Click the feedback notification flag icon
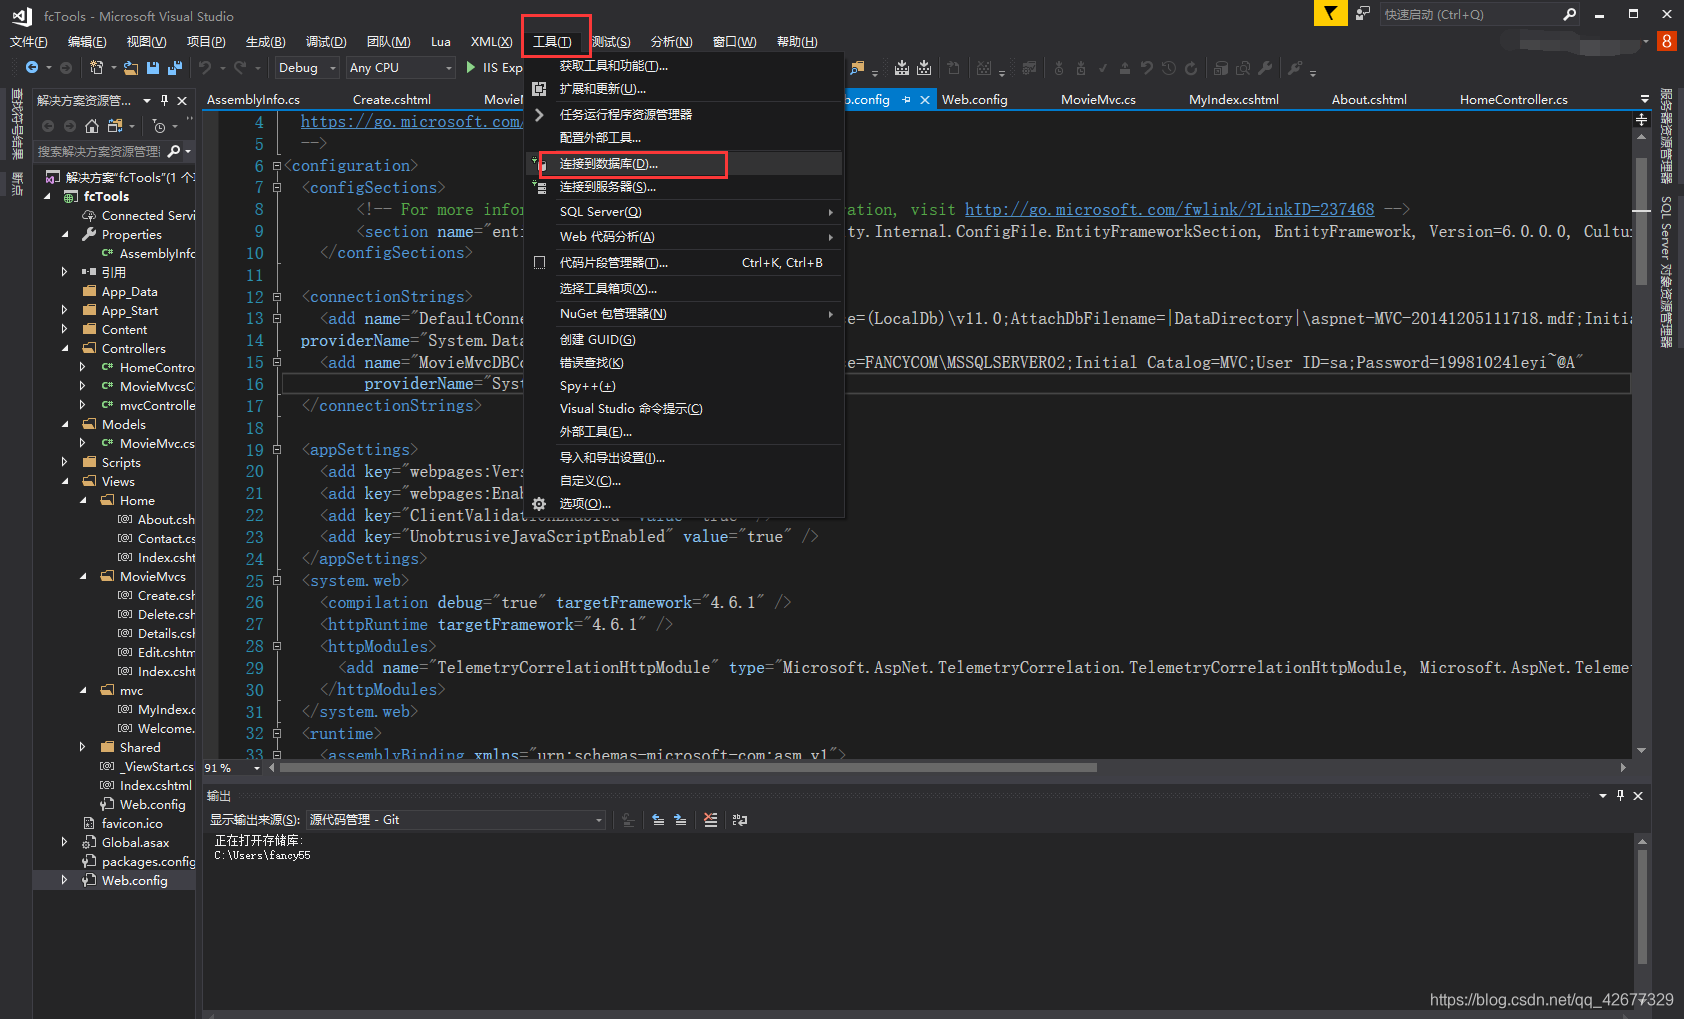1684x1019 pixels. pyautogui.click(x=1330, y=14)
